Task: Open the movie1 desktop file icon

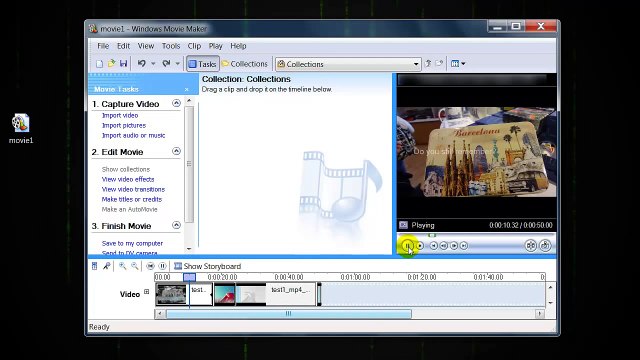Action: click(x=20, y=129)
